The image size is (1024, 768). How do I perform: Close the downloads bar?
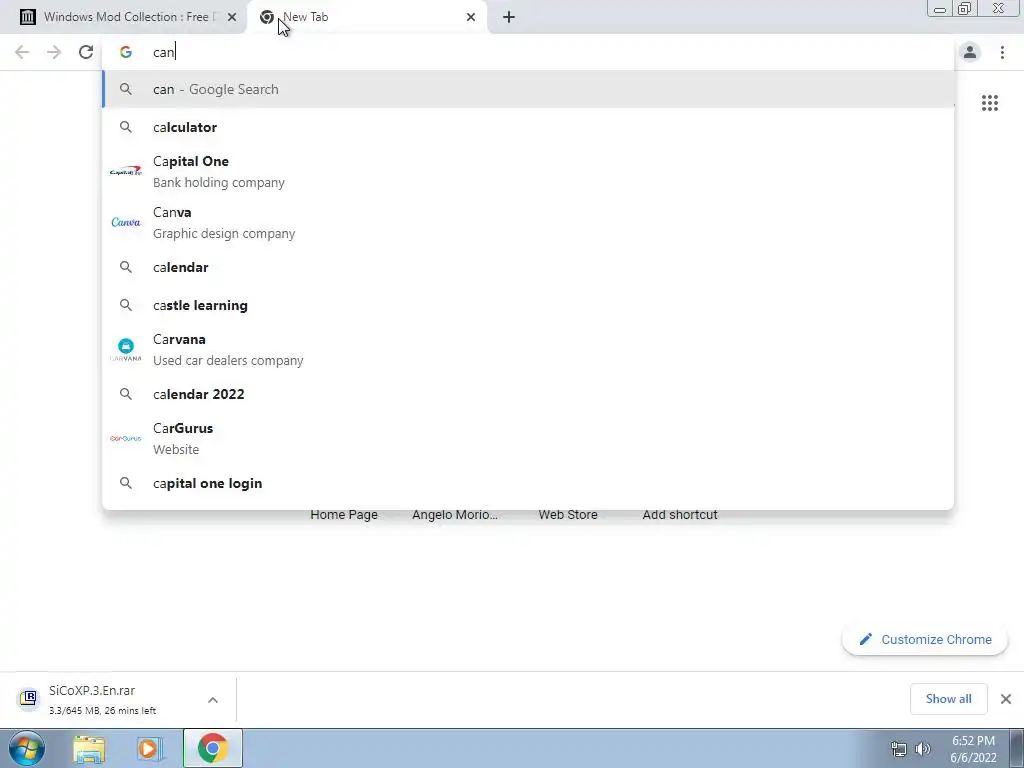point(1006,699)
